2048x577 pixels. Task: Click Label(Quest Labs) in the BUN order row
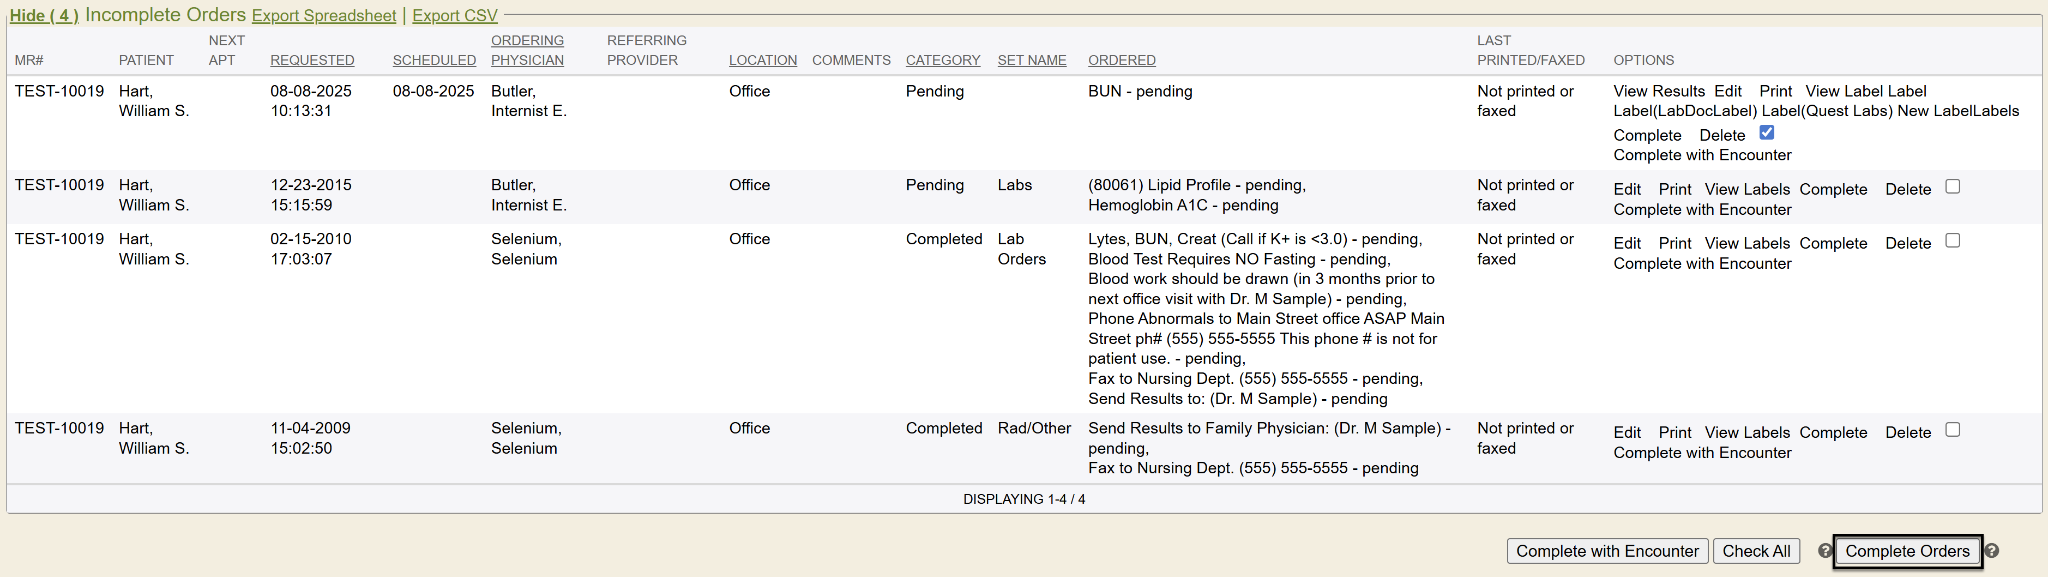[1827, 111]
